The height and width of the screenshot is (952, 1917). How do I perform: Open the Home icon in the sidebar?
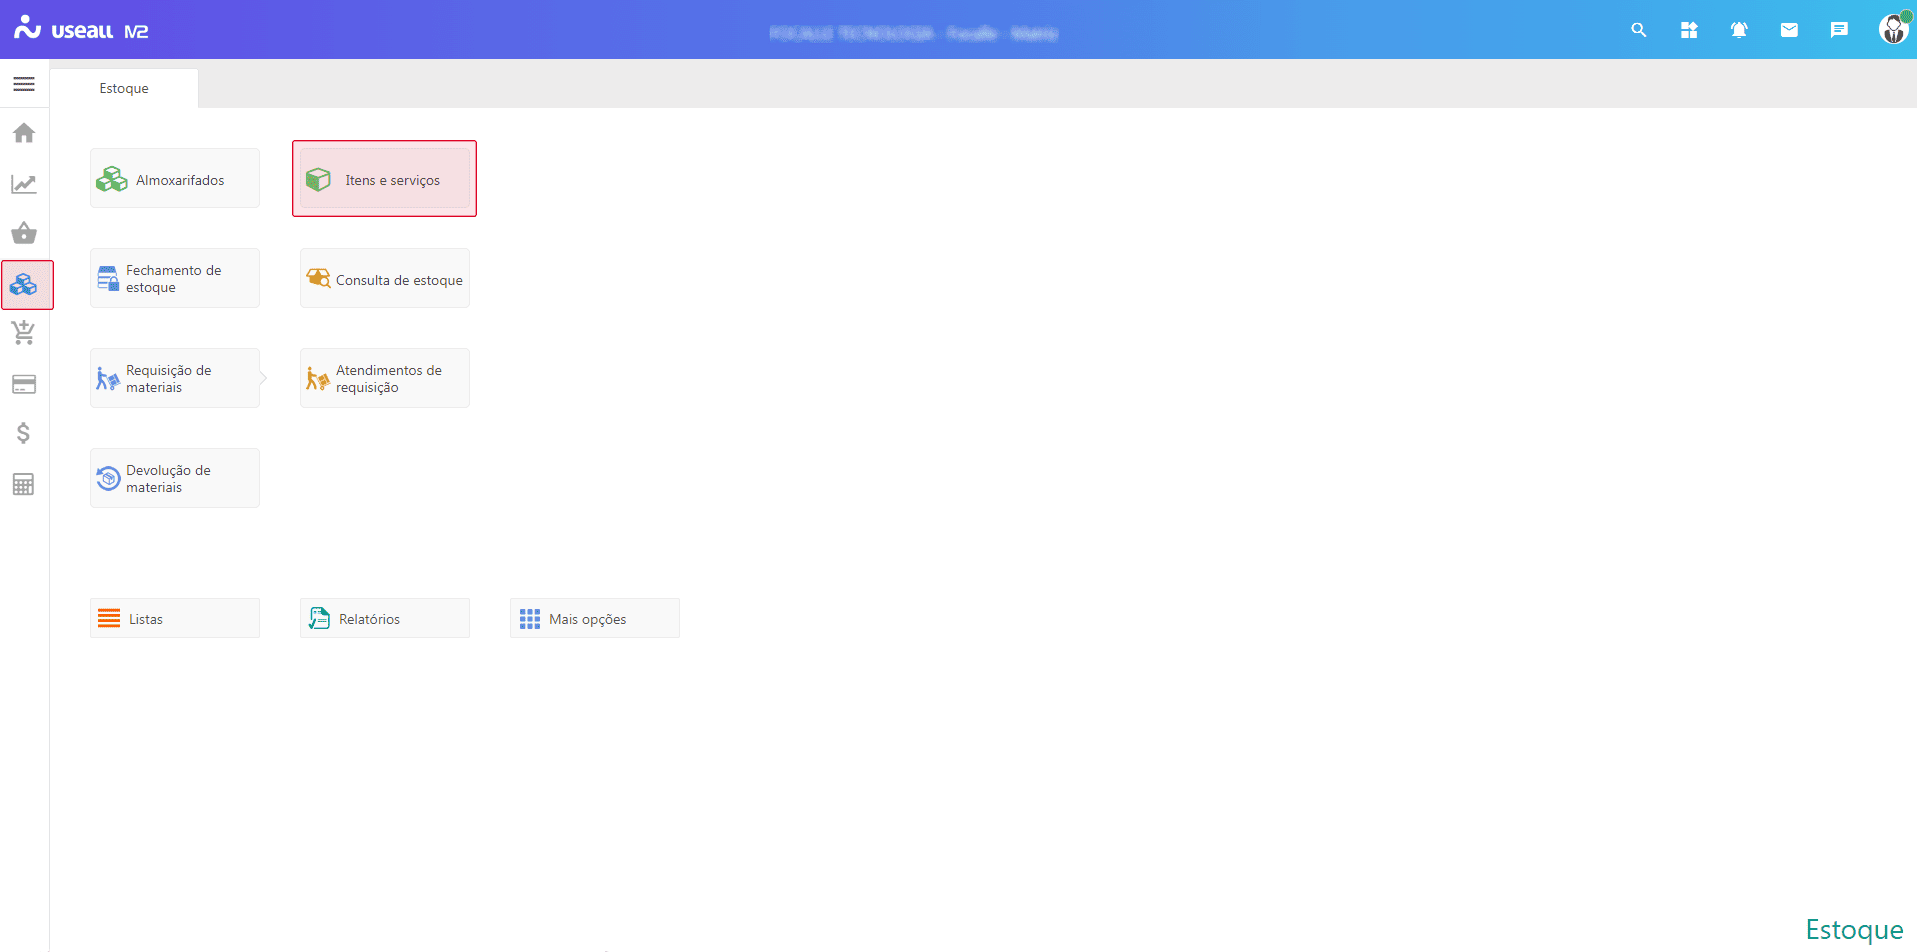click(24, 133)
